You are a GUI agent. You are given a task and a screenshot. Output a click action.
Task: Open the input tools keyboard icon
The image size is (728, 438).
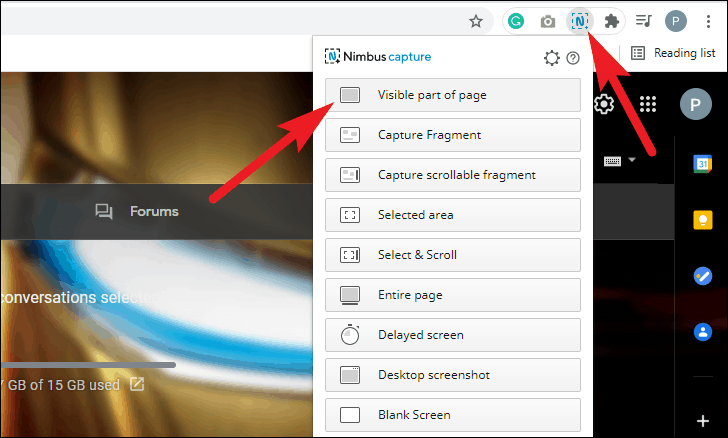point(612,161)
